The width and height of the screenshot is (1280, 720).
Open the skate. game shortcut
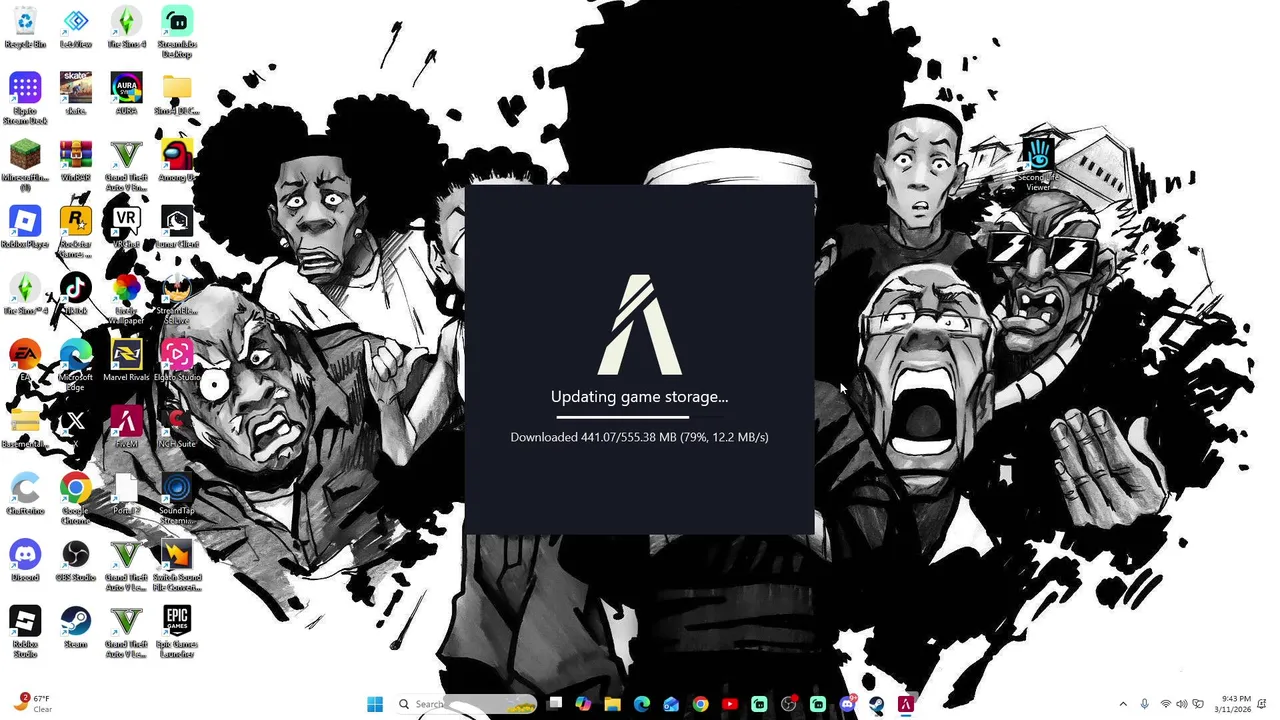[x=76, y=94]
